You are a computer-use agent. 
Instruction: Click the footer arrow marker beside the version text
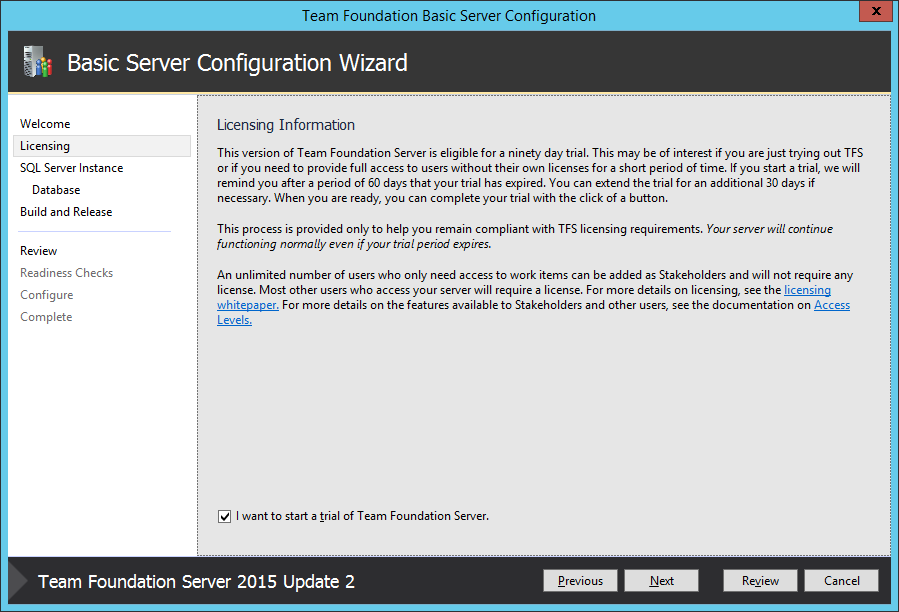click(x=18, y=580)
